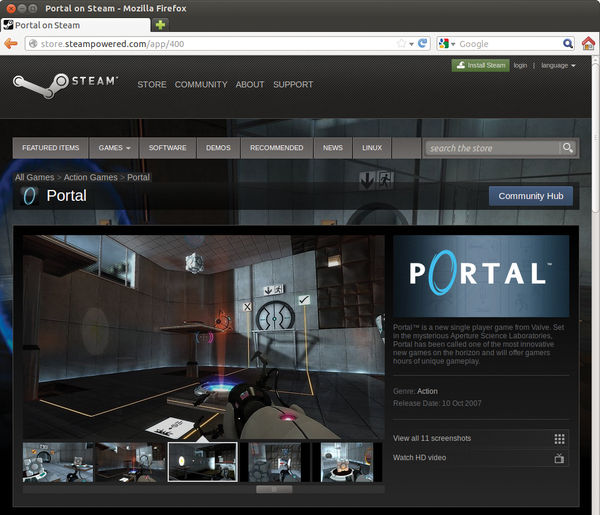The width and height of the screenshot is (600, 515).
Task: Click the Google search magnifier icon
Action: click(x=567, y=44)
